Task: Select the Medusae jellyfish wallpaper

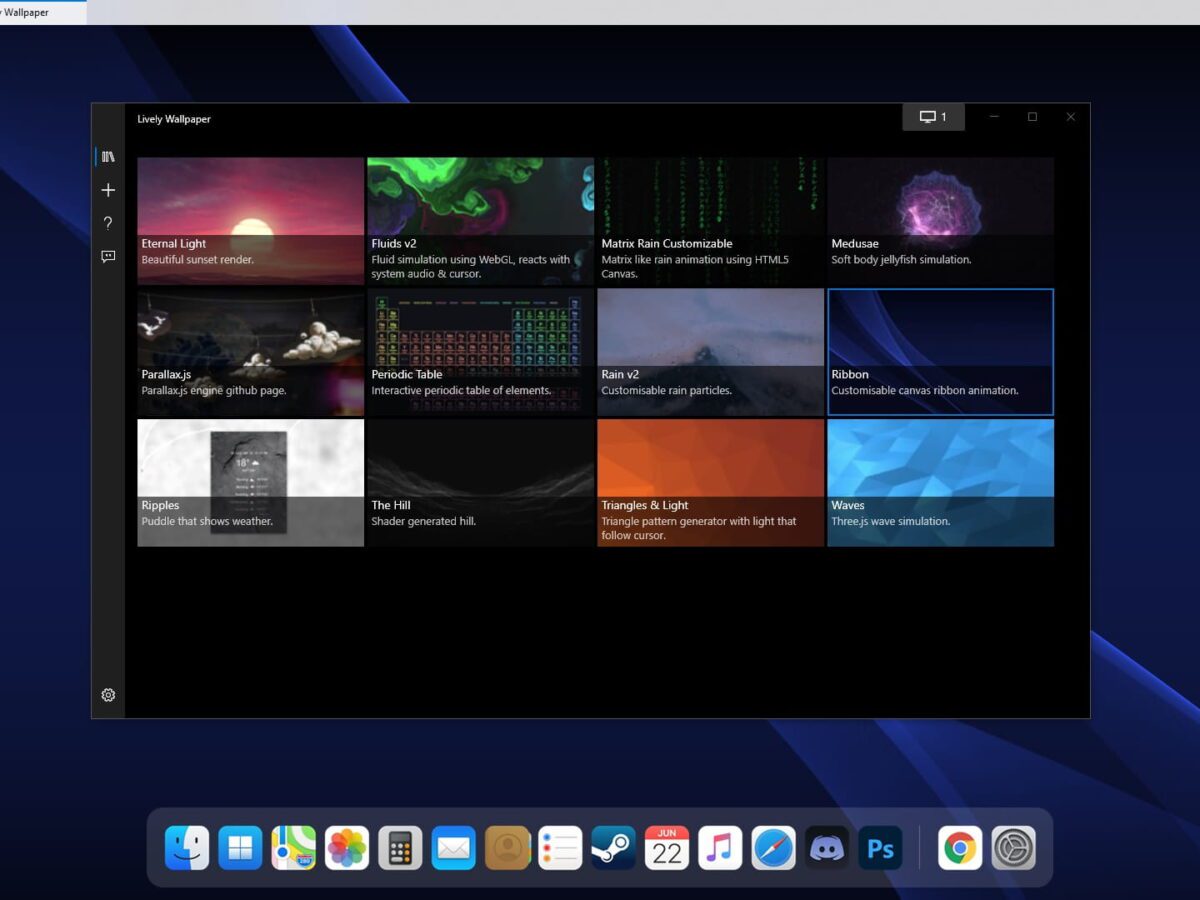Action: tap(940, 220)
